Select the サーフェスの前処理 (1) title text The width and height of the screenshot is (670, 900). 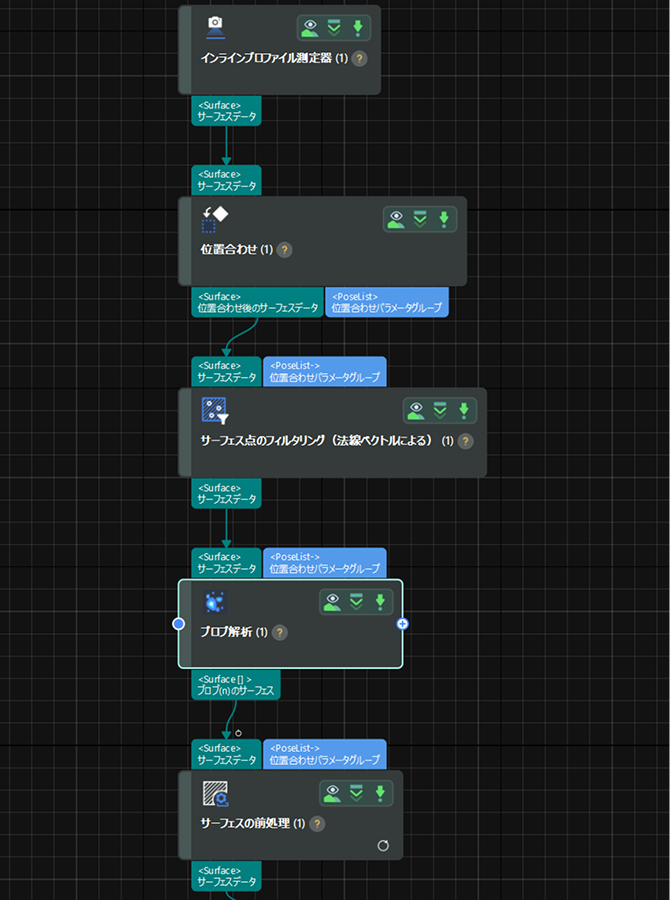[253, 824]
